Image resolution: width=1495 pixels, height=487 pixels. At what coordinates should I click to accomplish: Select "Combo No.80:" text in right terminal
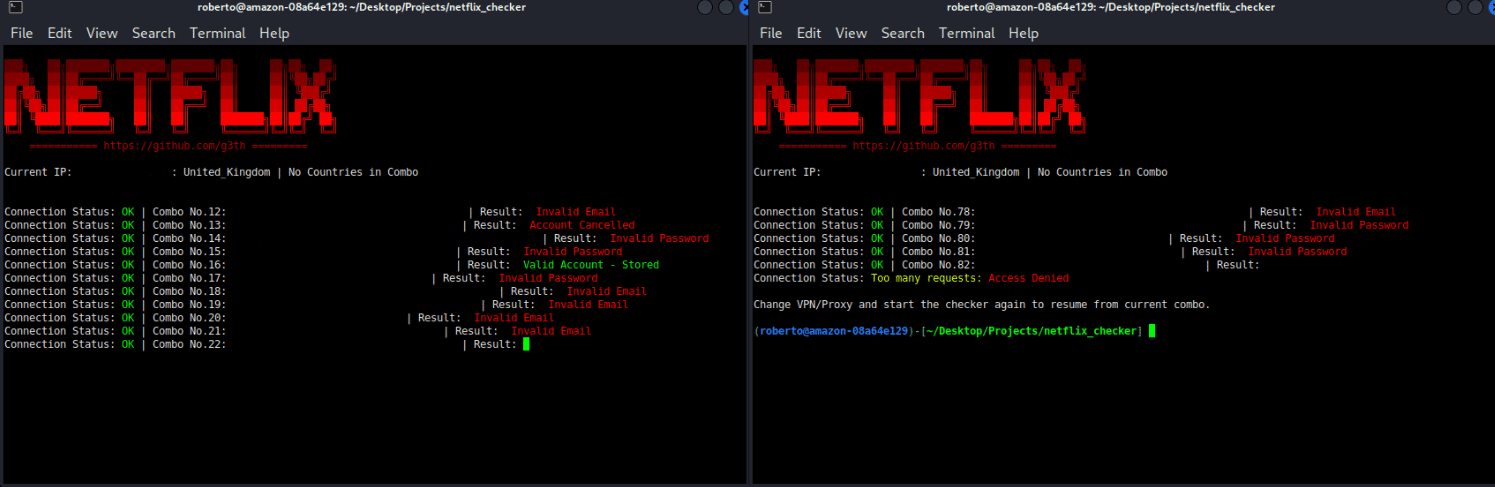pos(938,238)
